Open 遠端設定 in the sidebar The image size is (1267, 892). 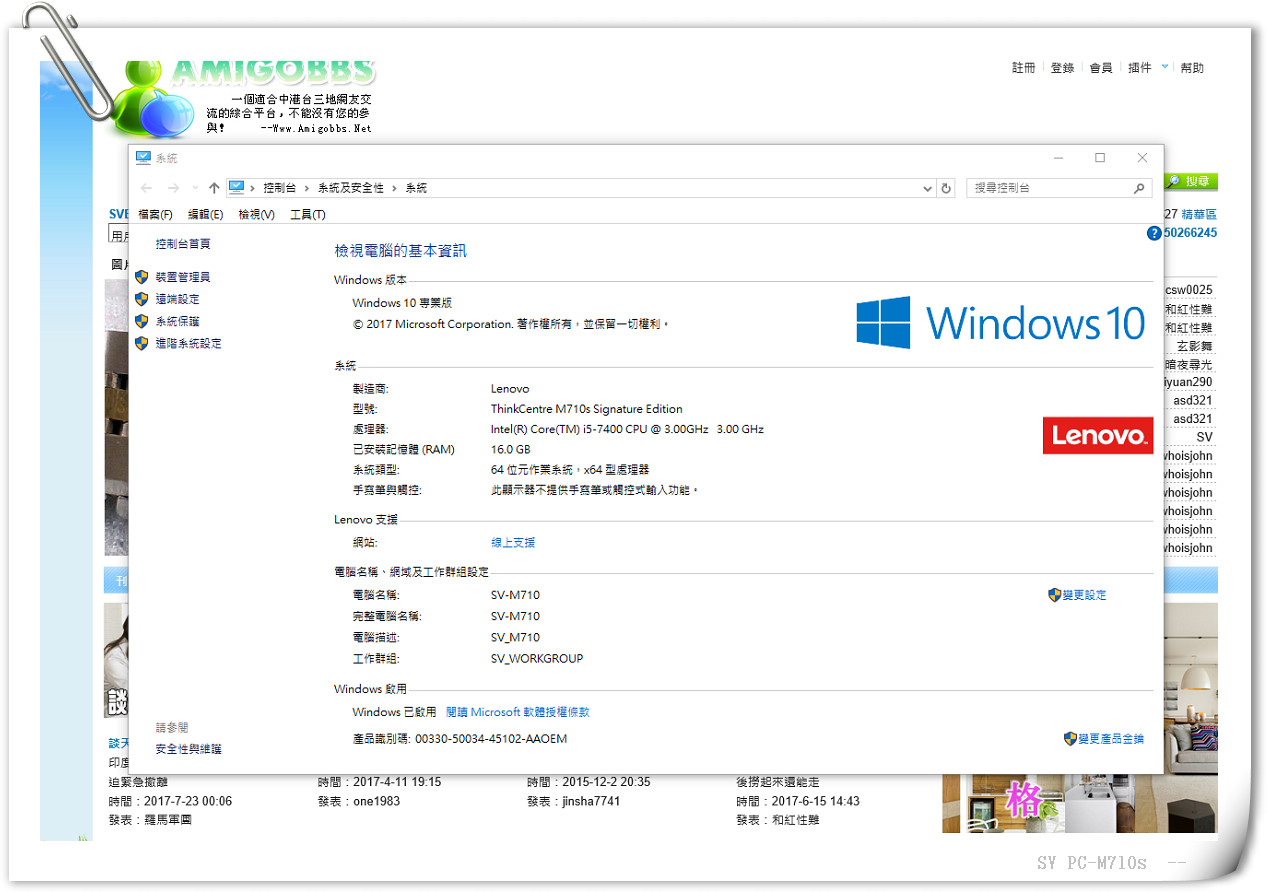(x=177, y=299)
